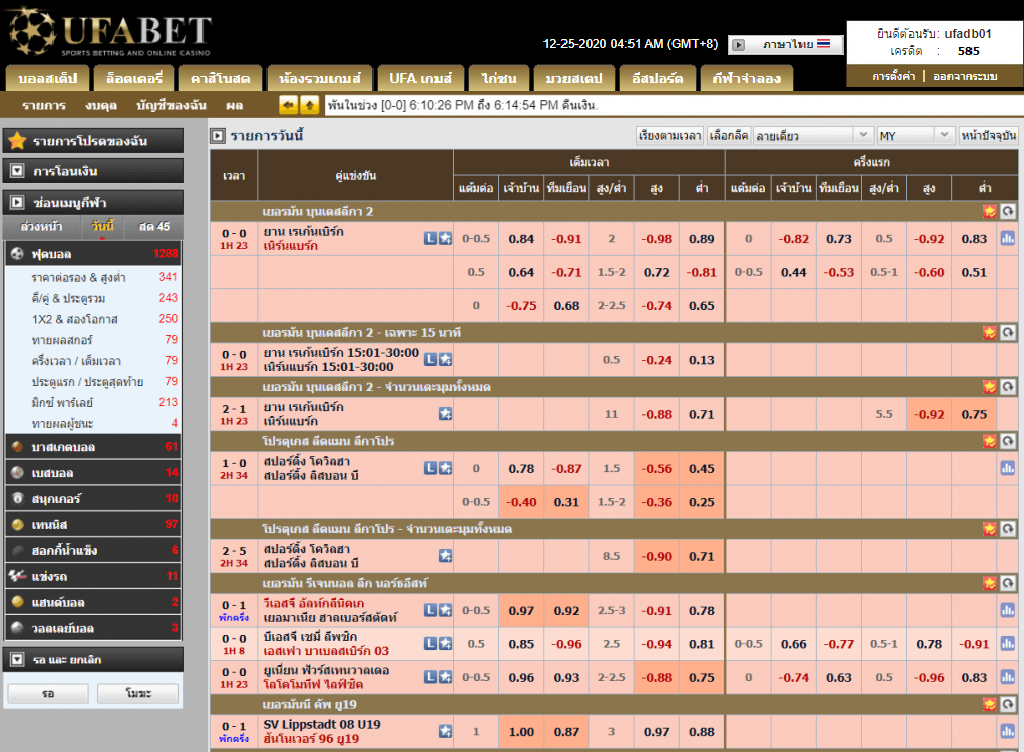Open the ล็อตเตอรี่ menu tab

pyautogui.click(x=134, y=78)
